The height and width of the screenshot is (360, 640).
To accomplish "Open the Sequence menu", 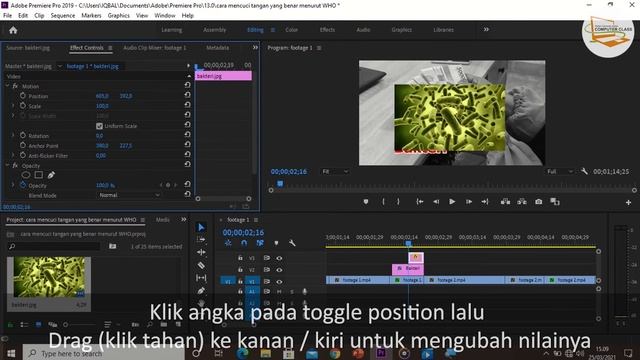I will 62,16.
